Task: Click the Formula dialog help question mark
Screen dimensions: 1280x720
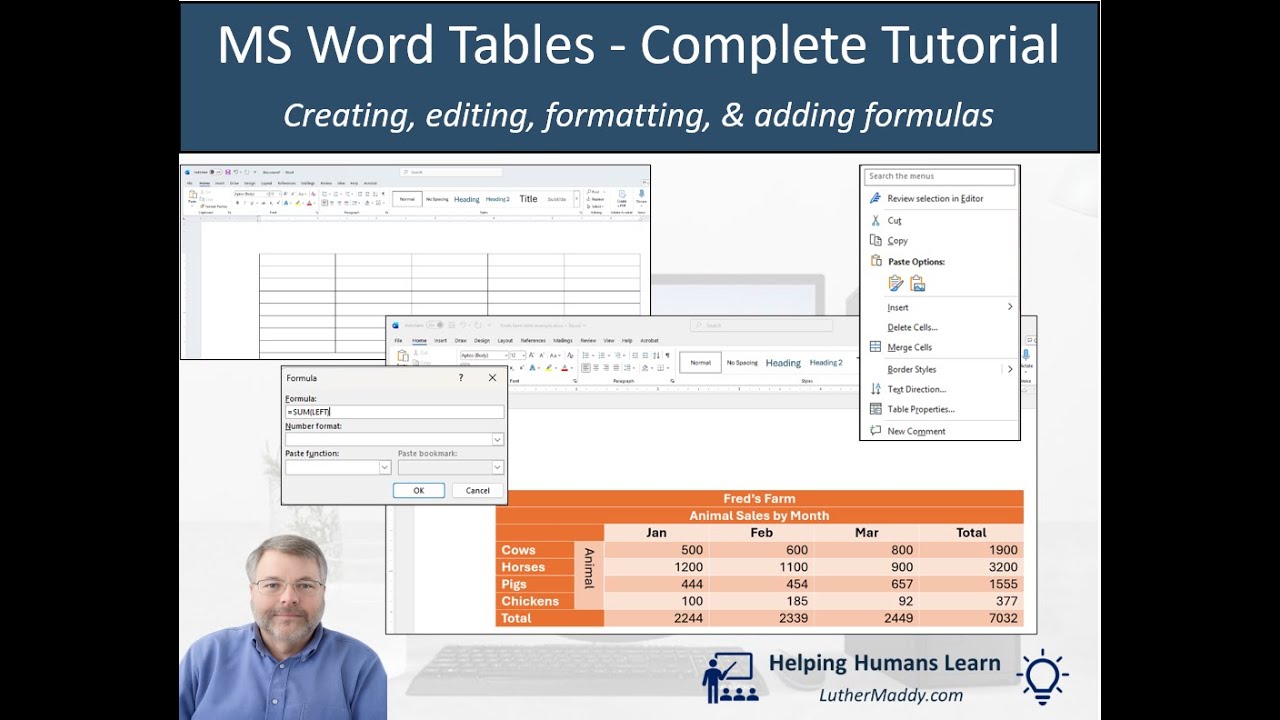Action: pos(461,378)
